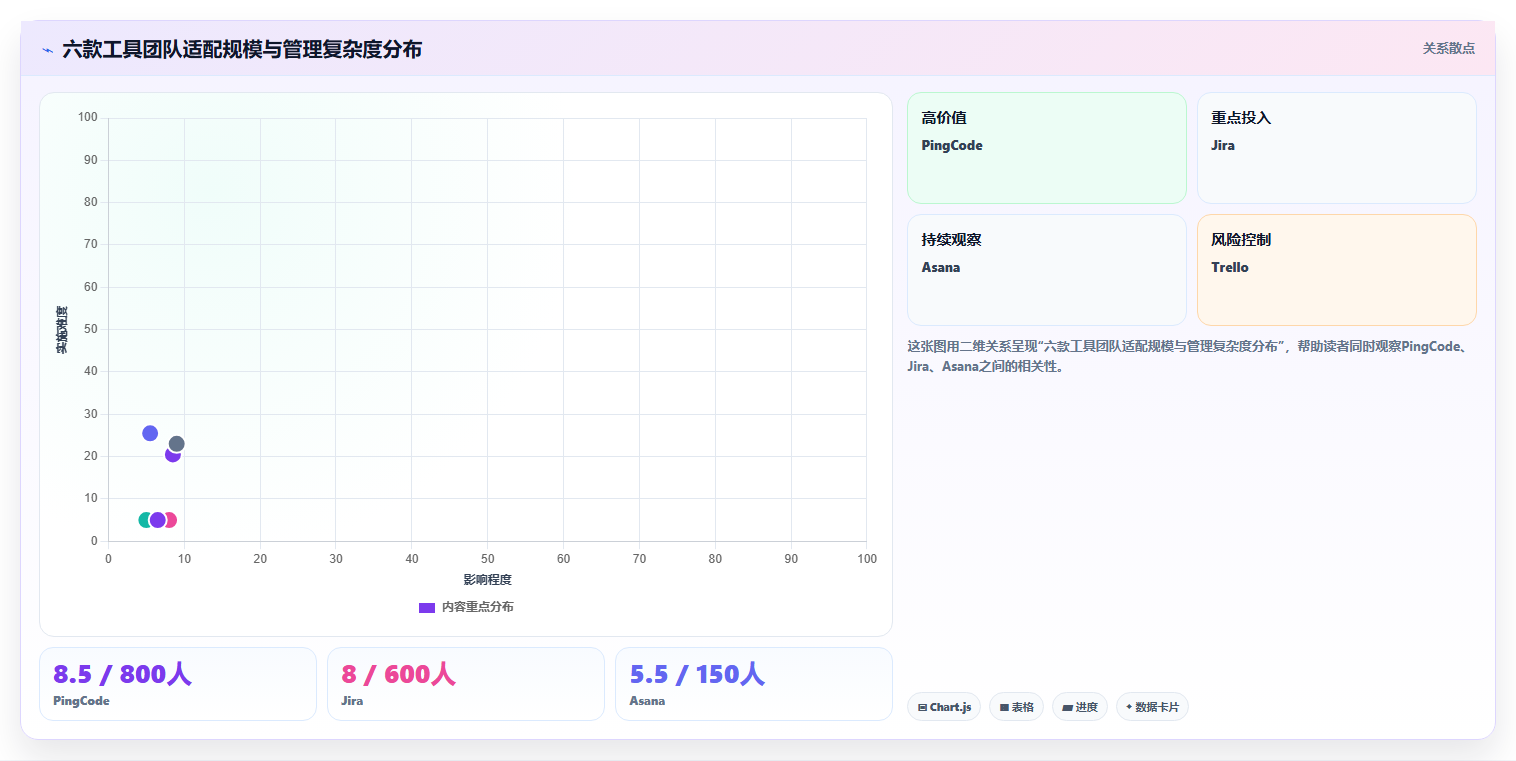
Task: Click the chart description paragraph text
Action: [1190, 356]
